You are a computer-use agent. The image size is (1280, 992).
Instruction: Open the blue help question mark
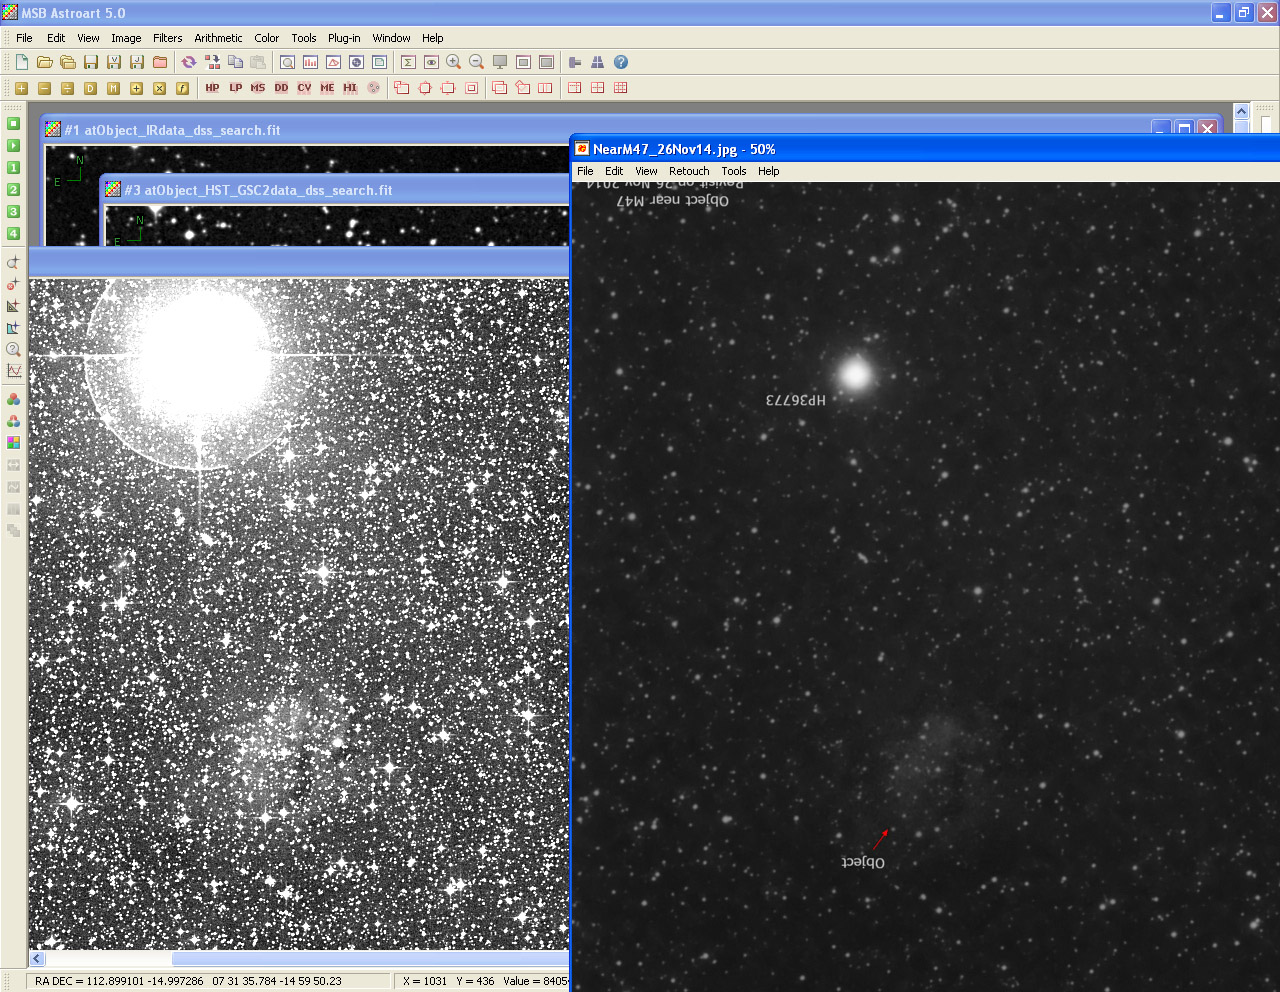(x=621, y=62)
